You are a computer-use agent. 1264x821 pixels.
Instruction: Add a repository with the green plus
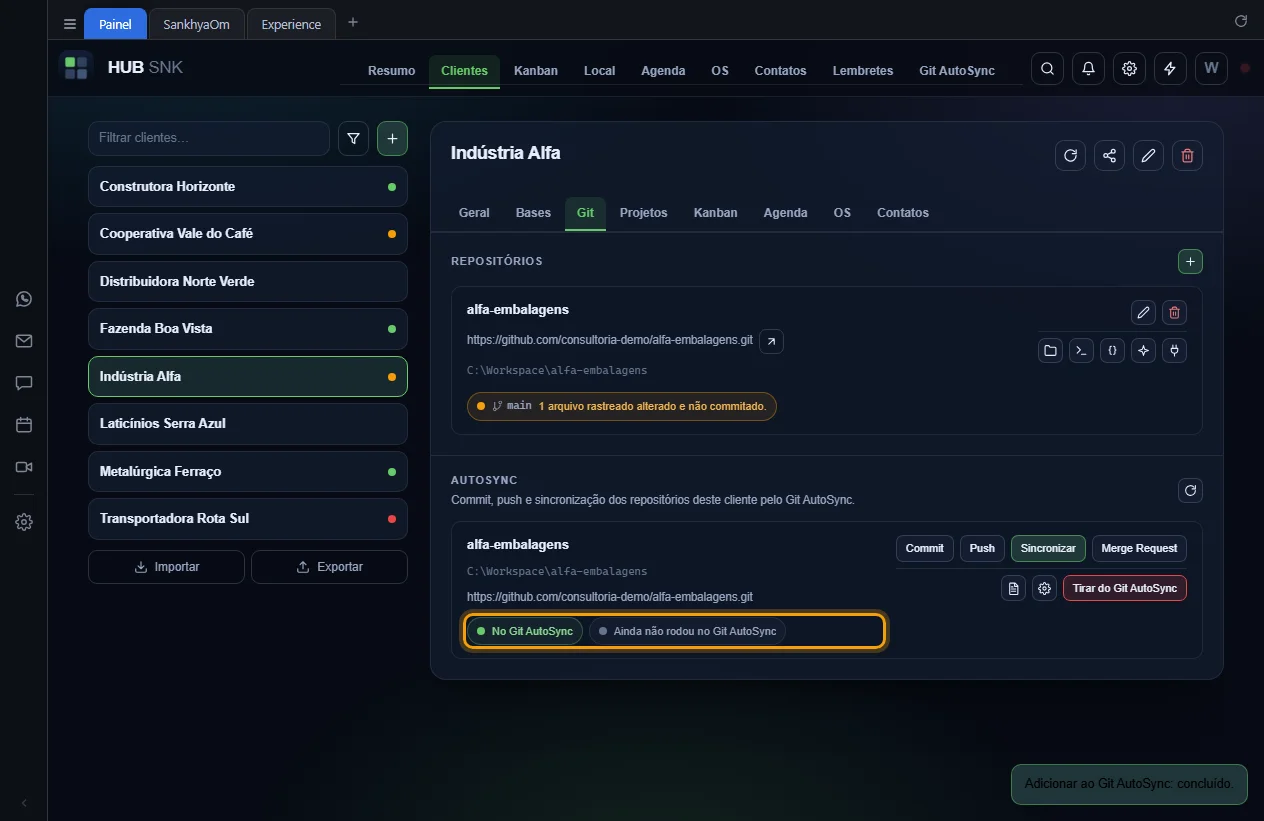[x=1190, y=261]
